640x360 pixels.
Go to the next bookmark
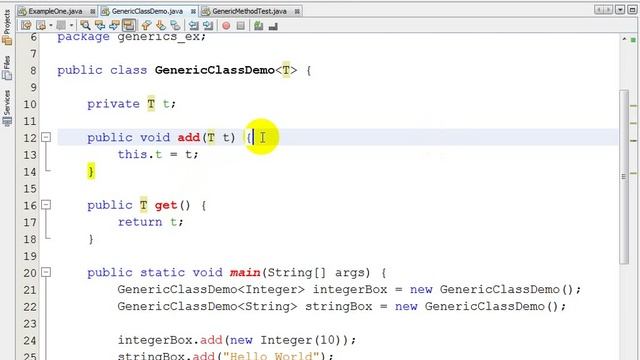(160, 26)
